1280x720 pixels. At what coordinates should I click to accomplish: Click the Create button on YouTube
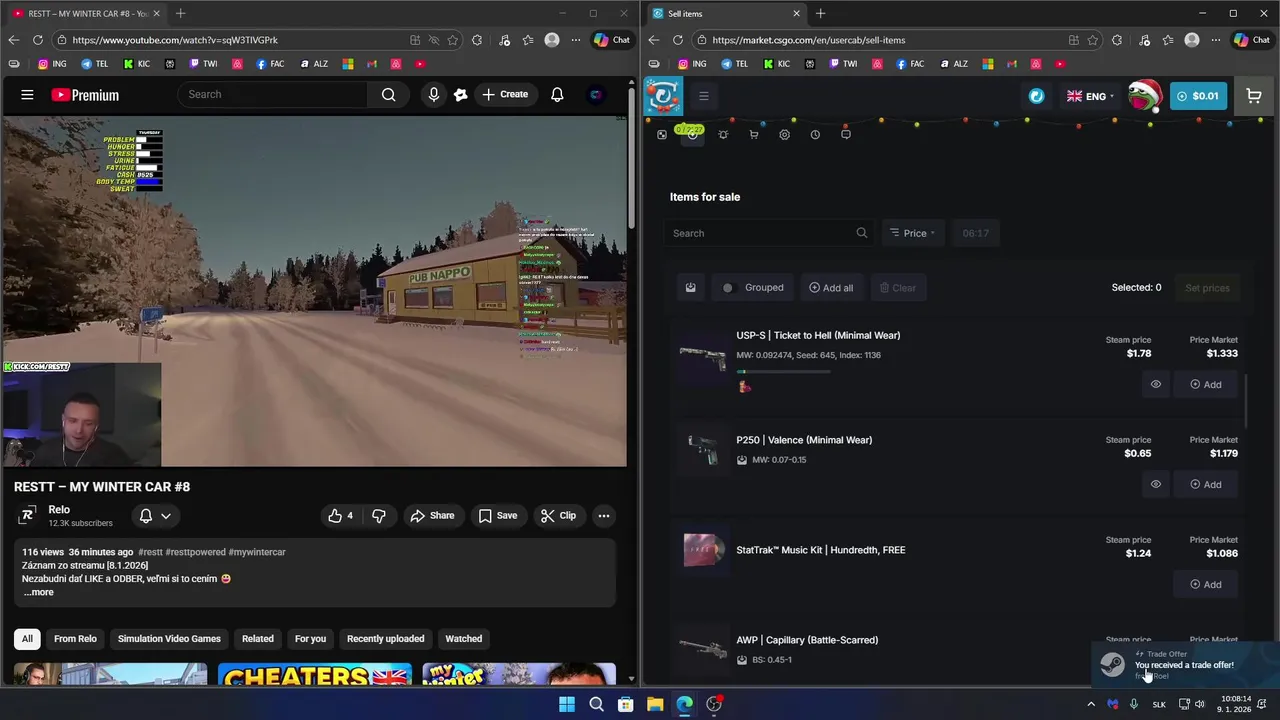click(505, 94)
